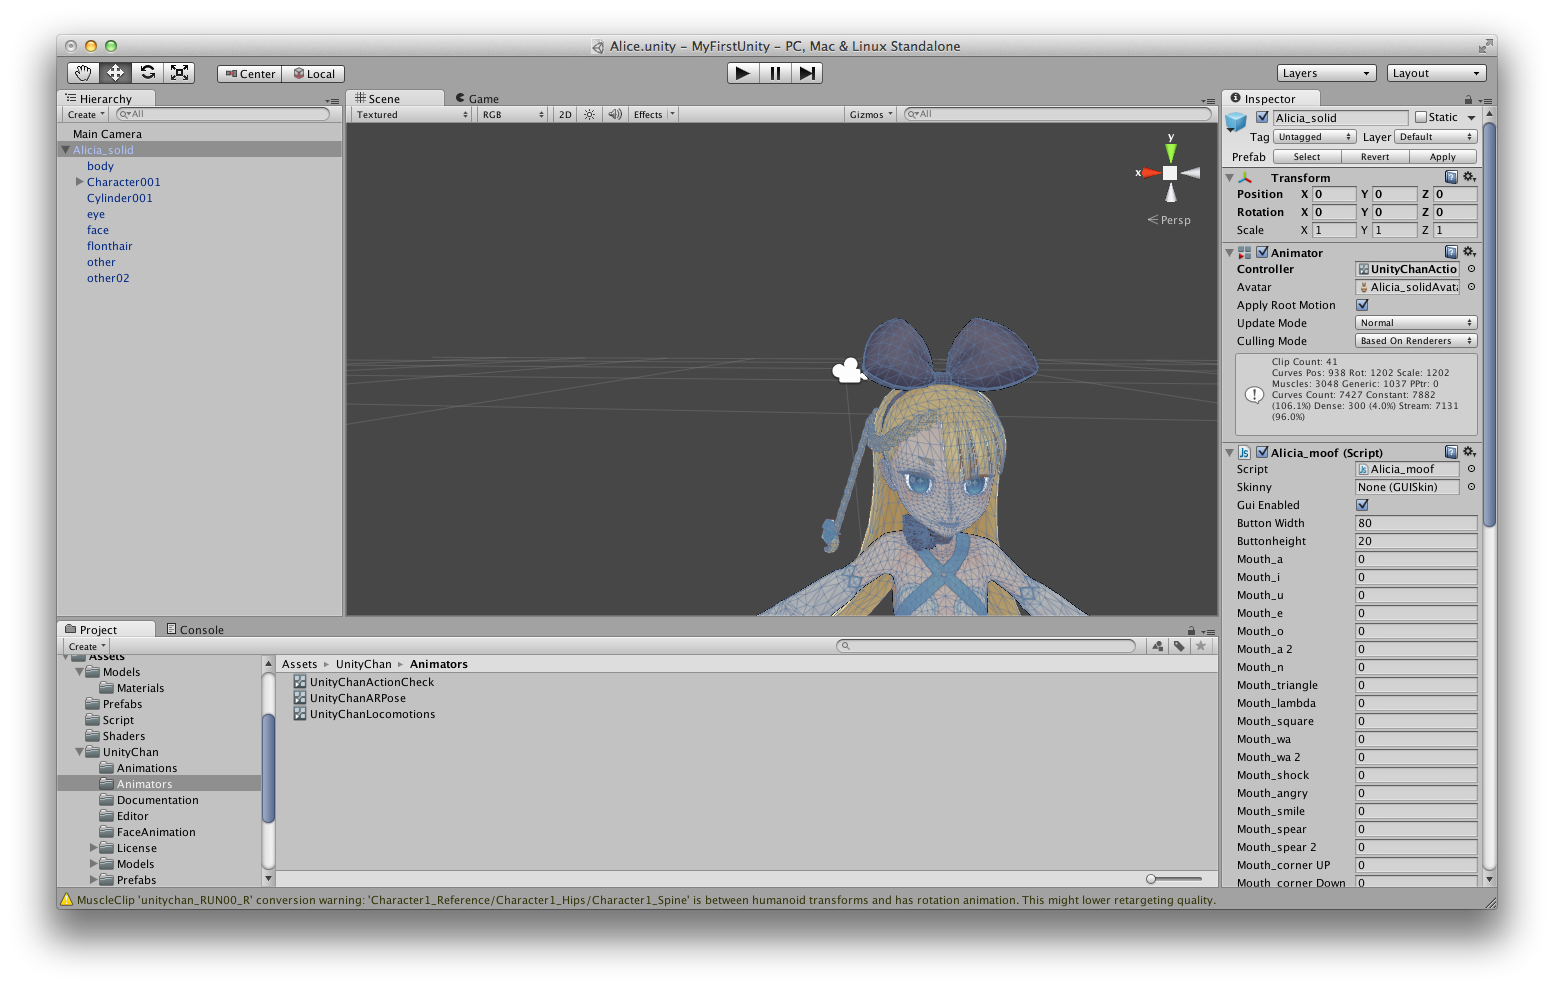Open the Textured draw mode dropdown
The height and width of the screenshot is (988, 1554).
pos(411,114)
